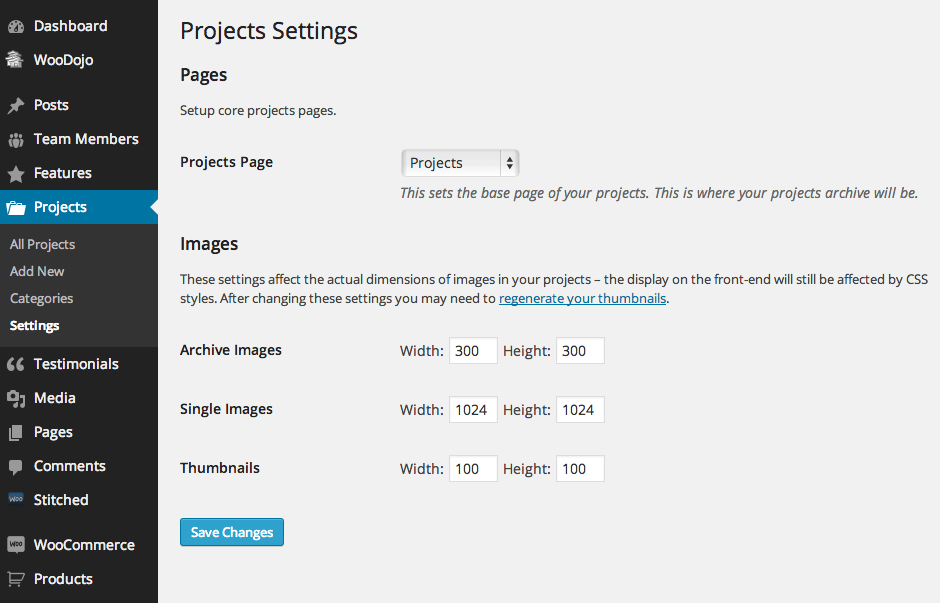Click the Comments speech bubble icon
Screen dimensions: 940x603
tap(16, 466)
